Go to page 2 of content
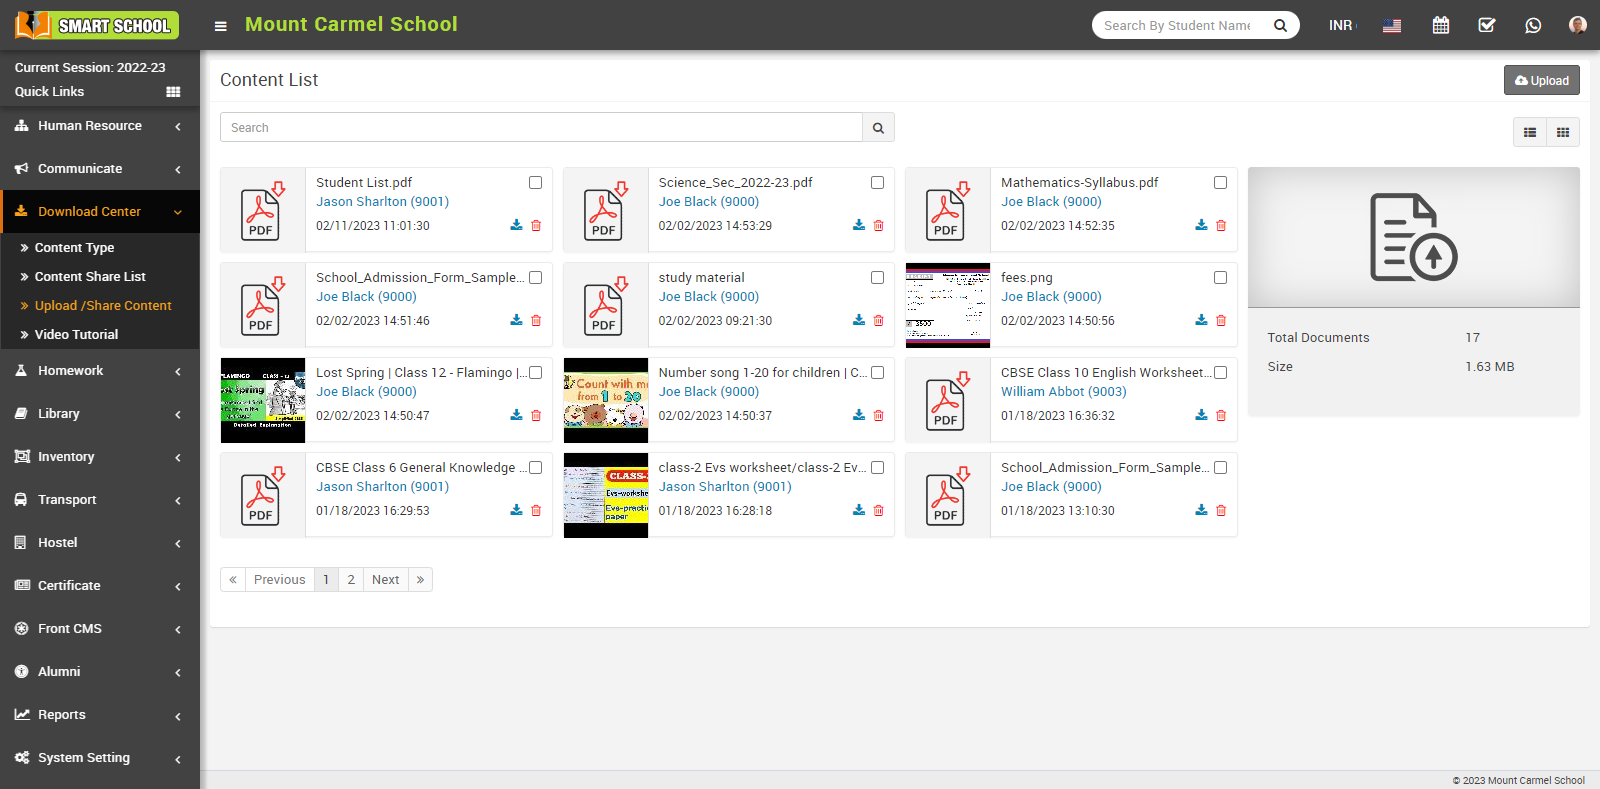The width and height of the screenshot is (1600, 789). click(351, 580)
